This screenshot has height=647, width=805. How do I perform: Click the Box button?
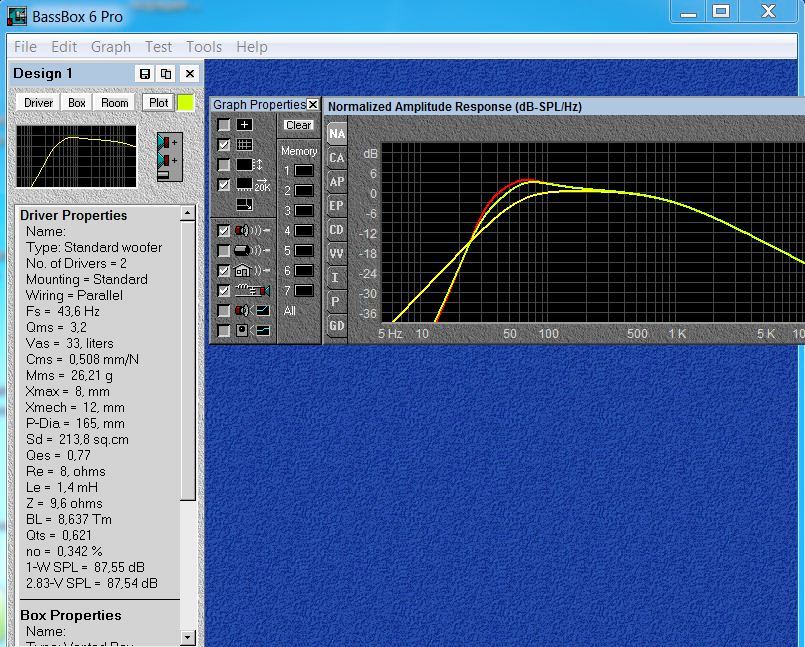coord(77,103)
